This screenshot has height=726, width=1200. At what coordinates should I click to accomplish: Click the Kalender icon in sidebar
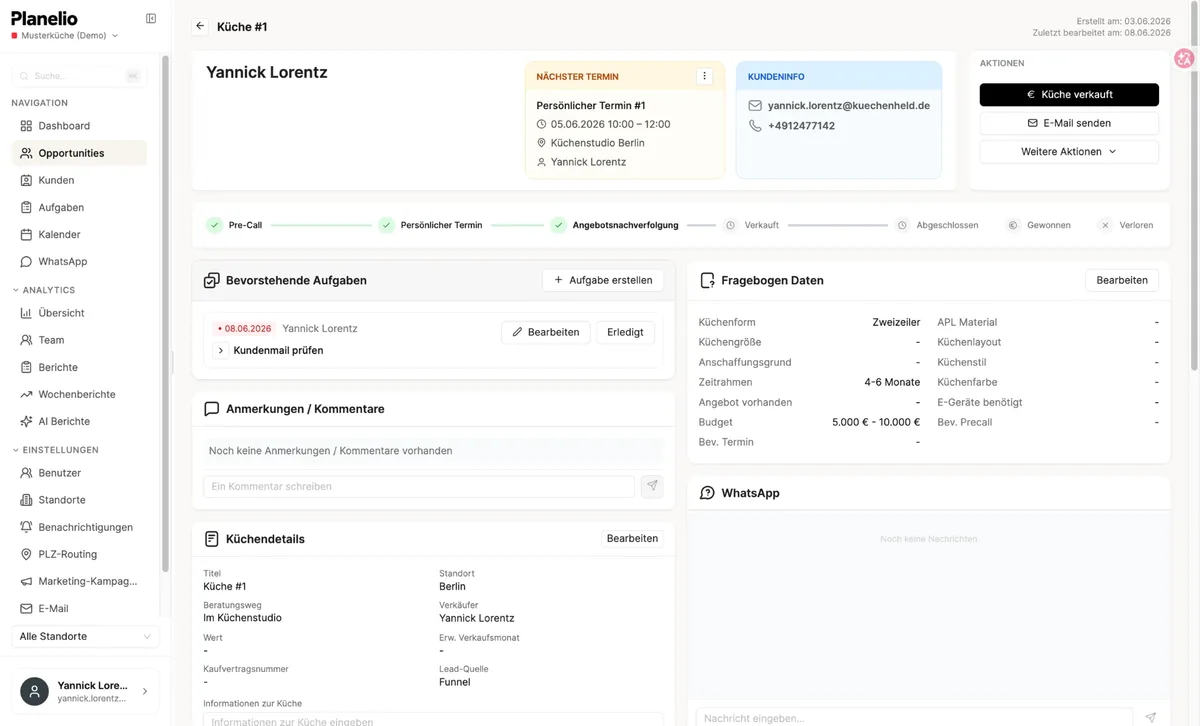tap(26, 234)
